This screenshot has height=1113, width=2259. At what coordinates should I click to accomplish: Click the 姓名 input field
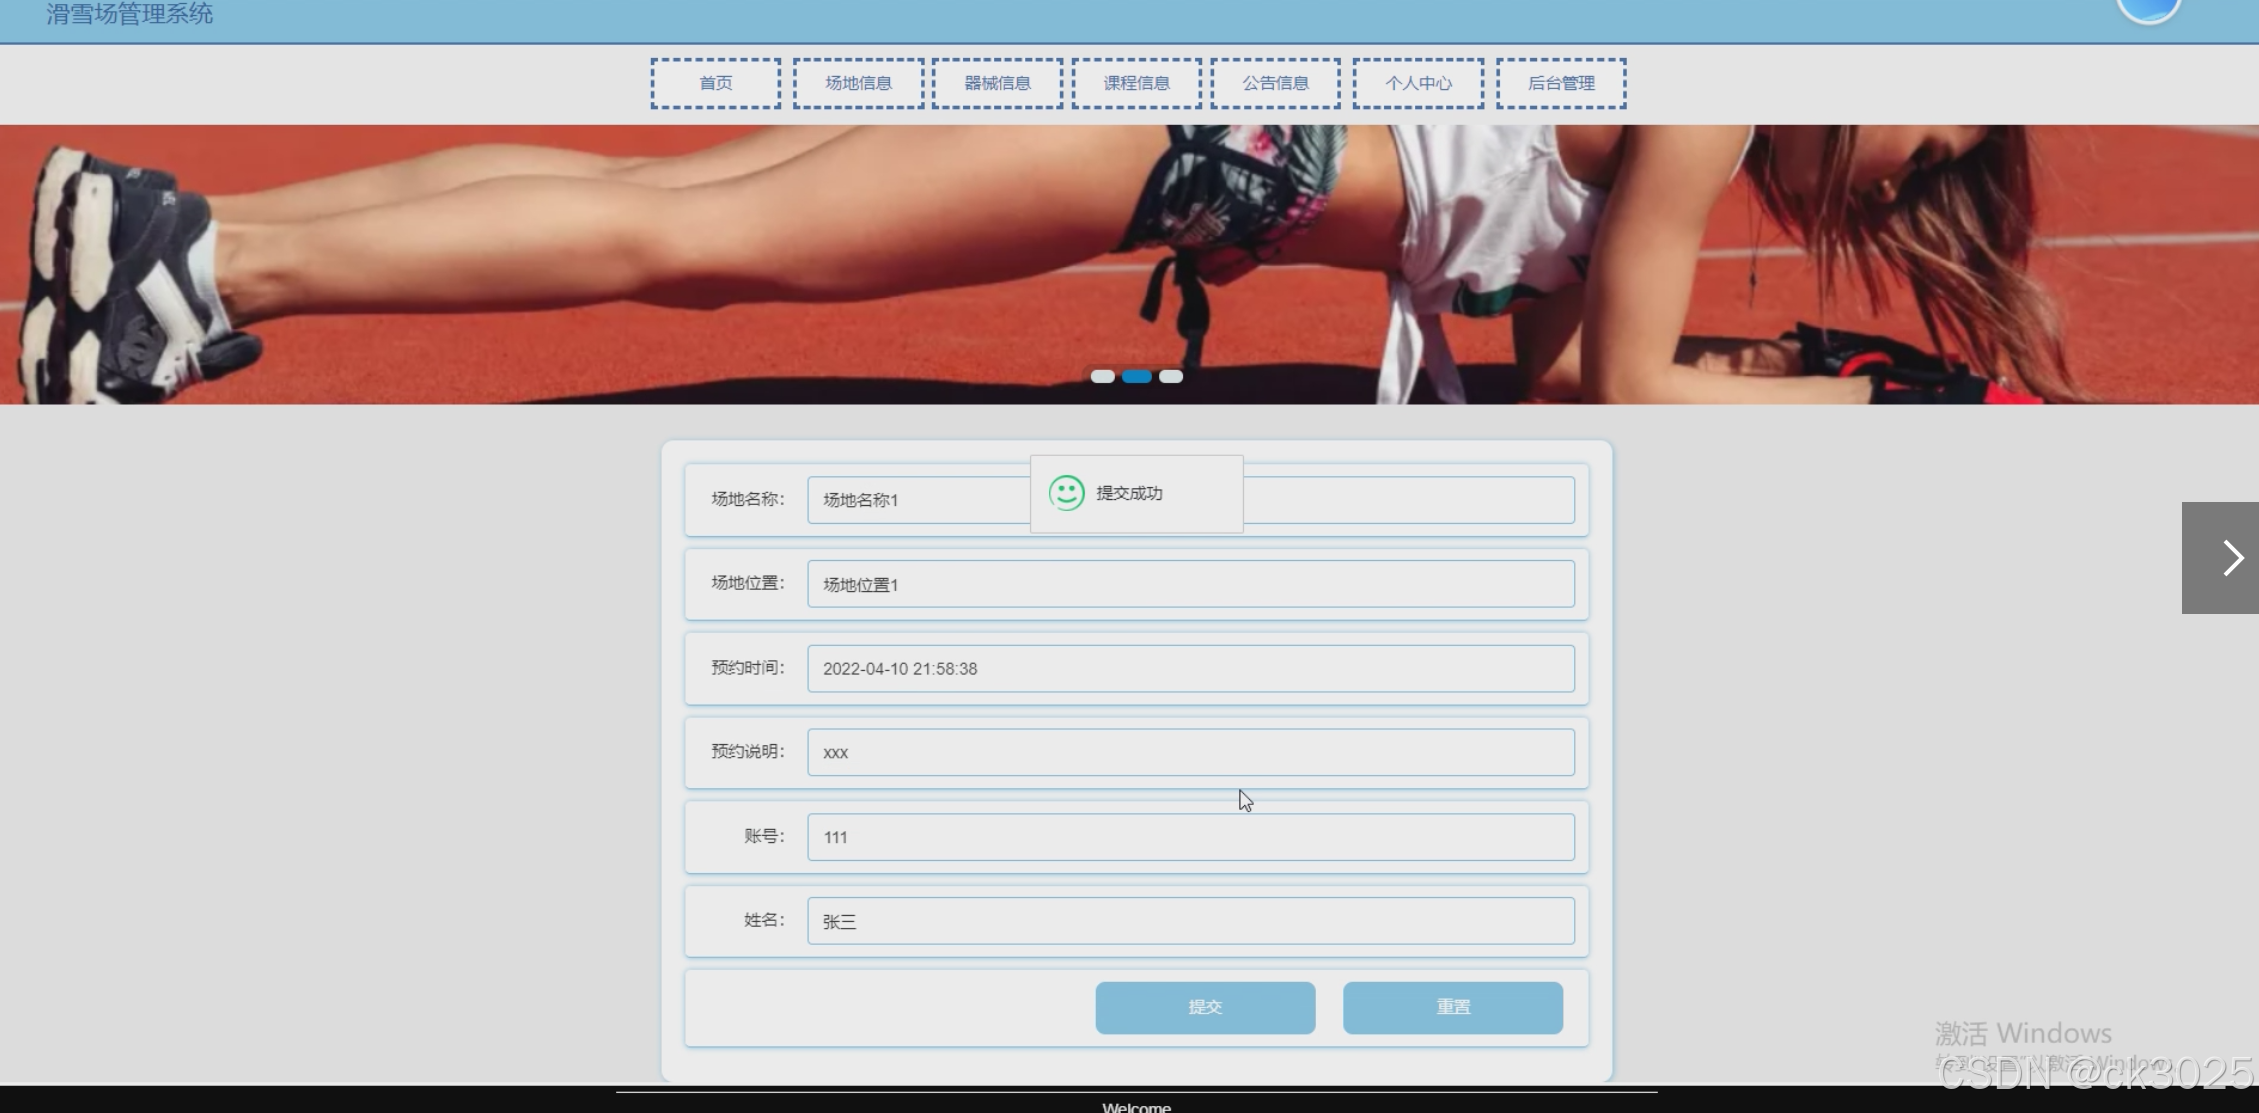[x=1190, y=921]
